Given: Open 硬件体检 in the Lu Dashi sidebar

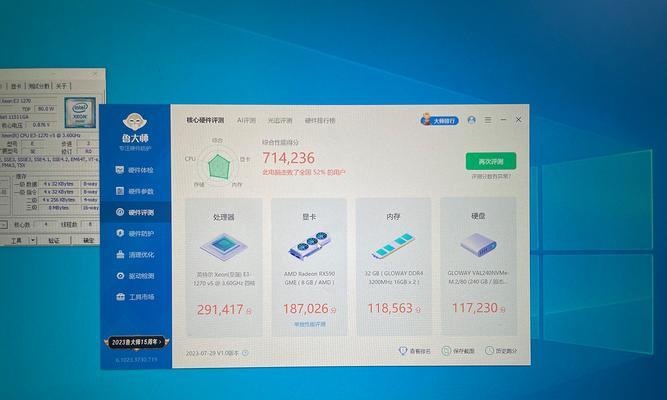Looking at the screenshot, I should (134, 170).
